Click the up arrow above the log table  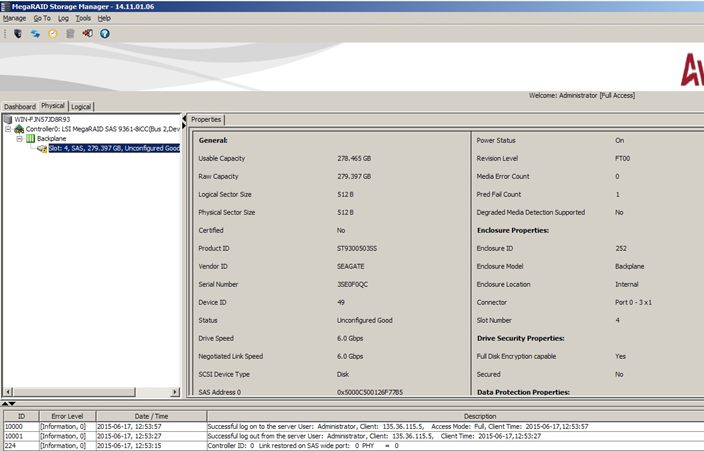pos(4,404)
